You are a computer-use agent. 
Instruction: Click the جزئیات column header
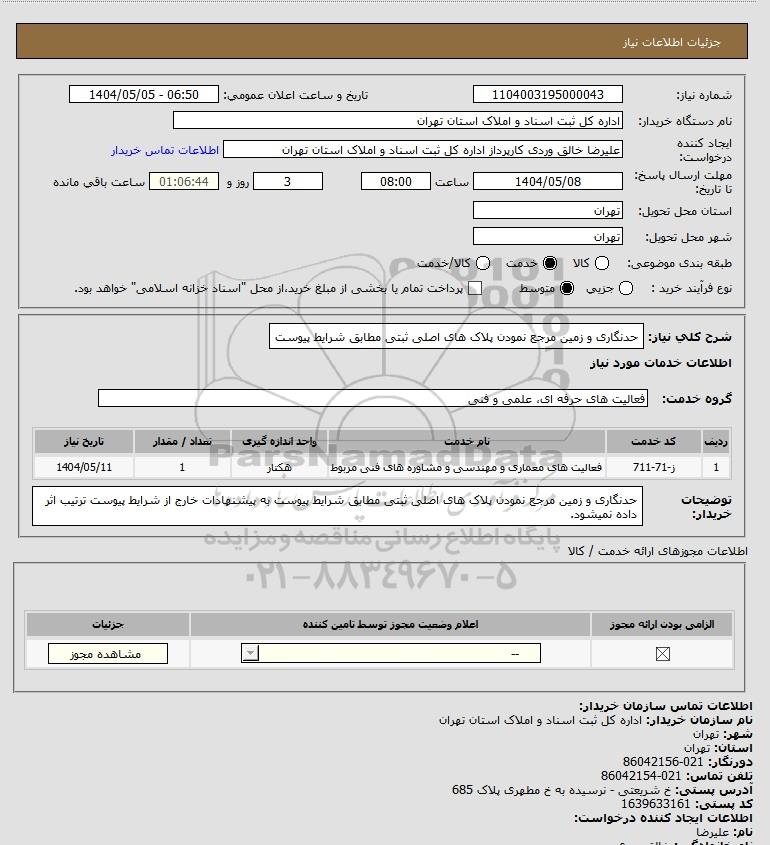[108, 624]
